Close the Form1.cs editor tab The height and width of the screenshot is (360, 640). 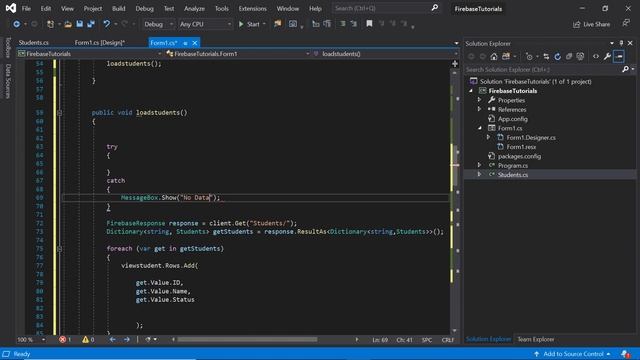click(195, 42)
